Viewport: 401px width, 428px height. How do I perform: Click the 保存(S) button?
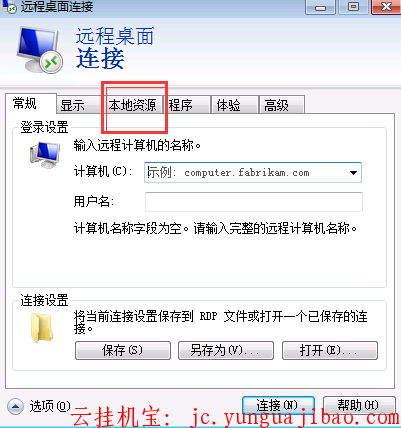123,350
